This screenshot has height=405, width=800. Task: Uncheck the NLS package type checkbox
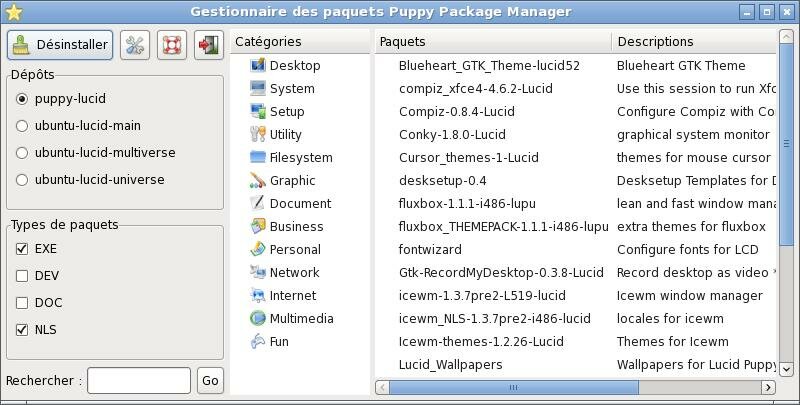[x=22, y=330]
